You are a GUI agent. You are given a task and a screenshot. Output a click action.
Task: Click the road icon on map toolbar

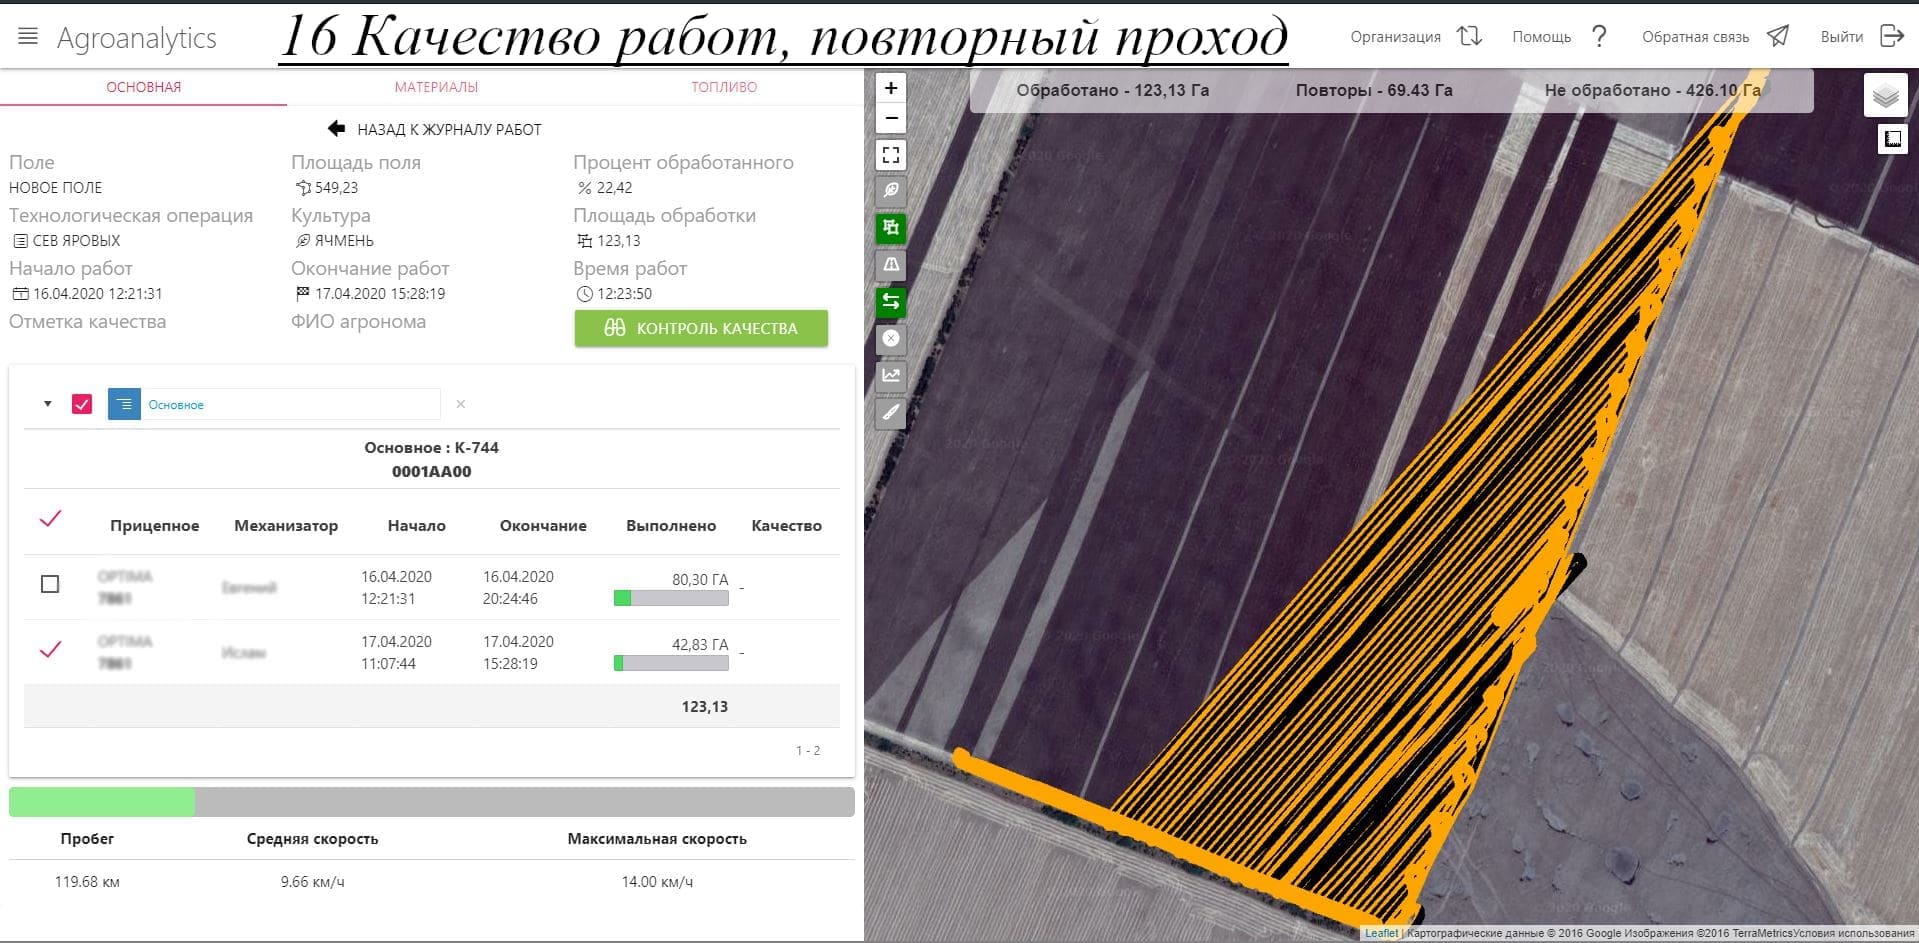[x=890, y=265]
